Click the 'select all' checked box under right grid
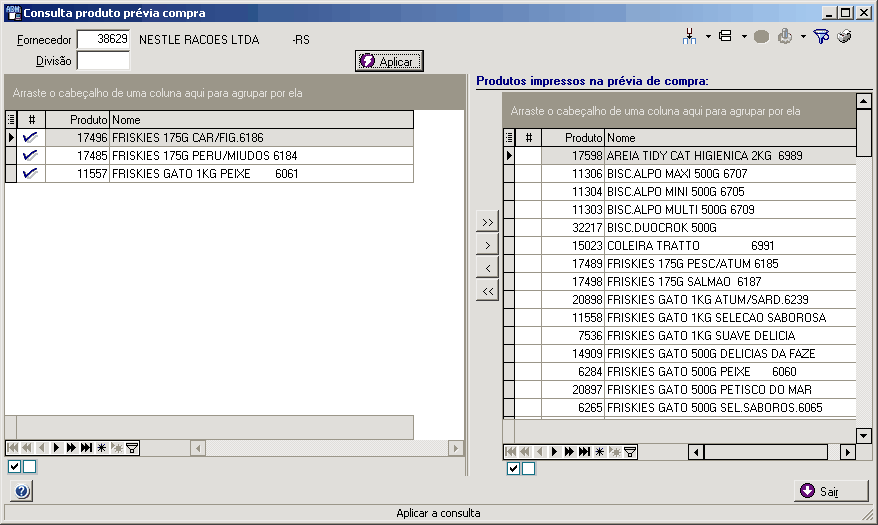878x525 pixels. tap(513, 468)
